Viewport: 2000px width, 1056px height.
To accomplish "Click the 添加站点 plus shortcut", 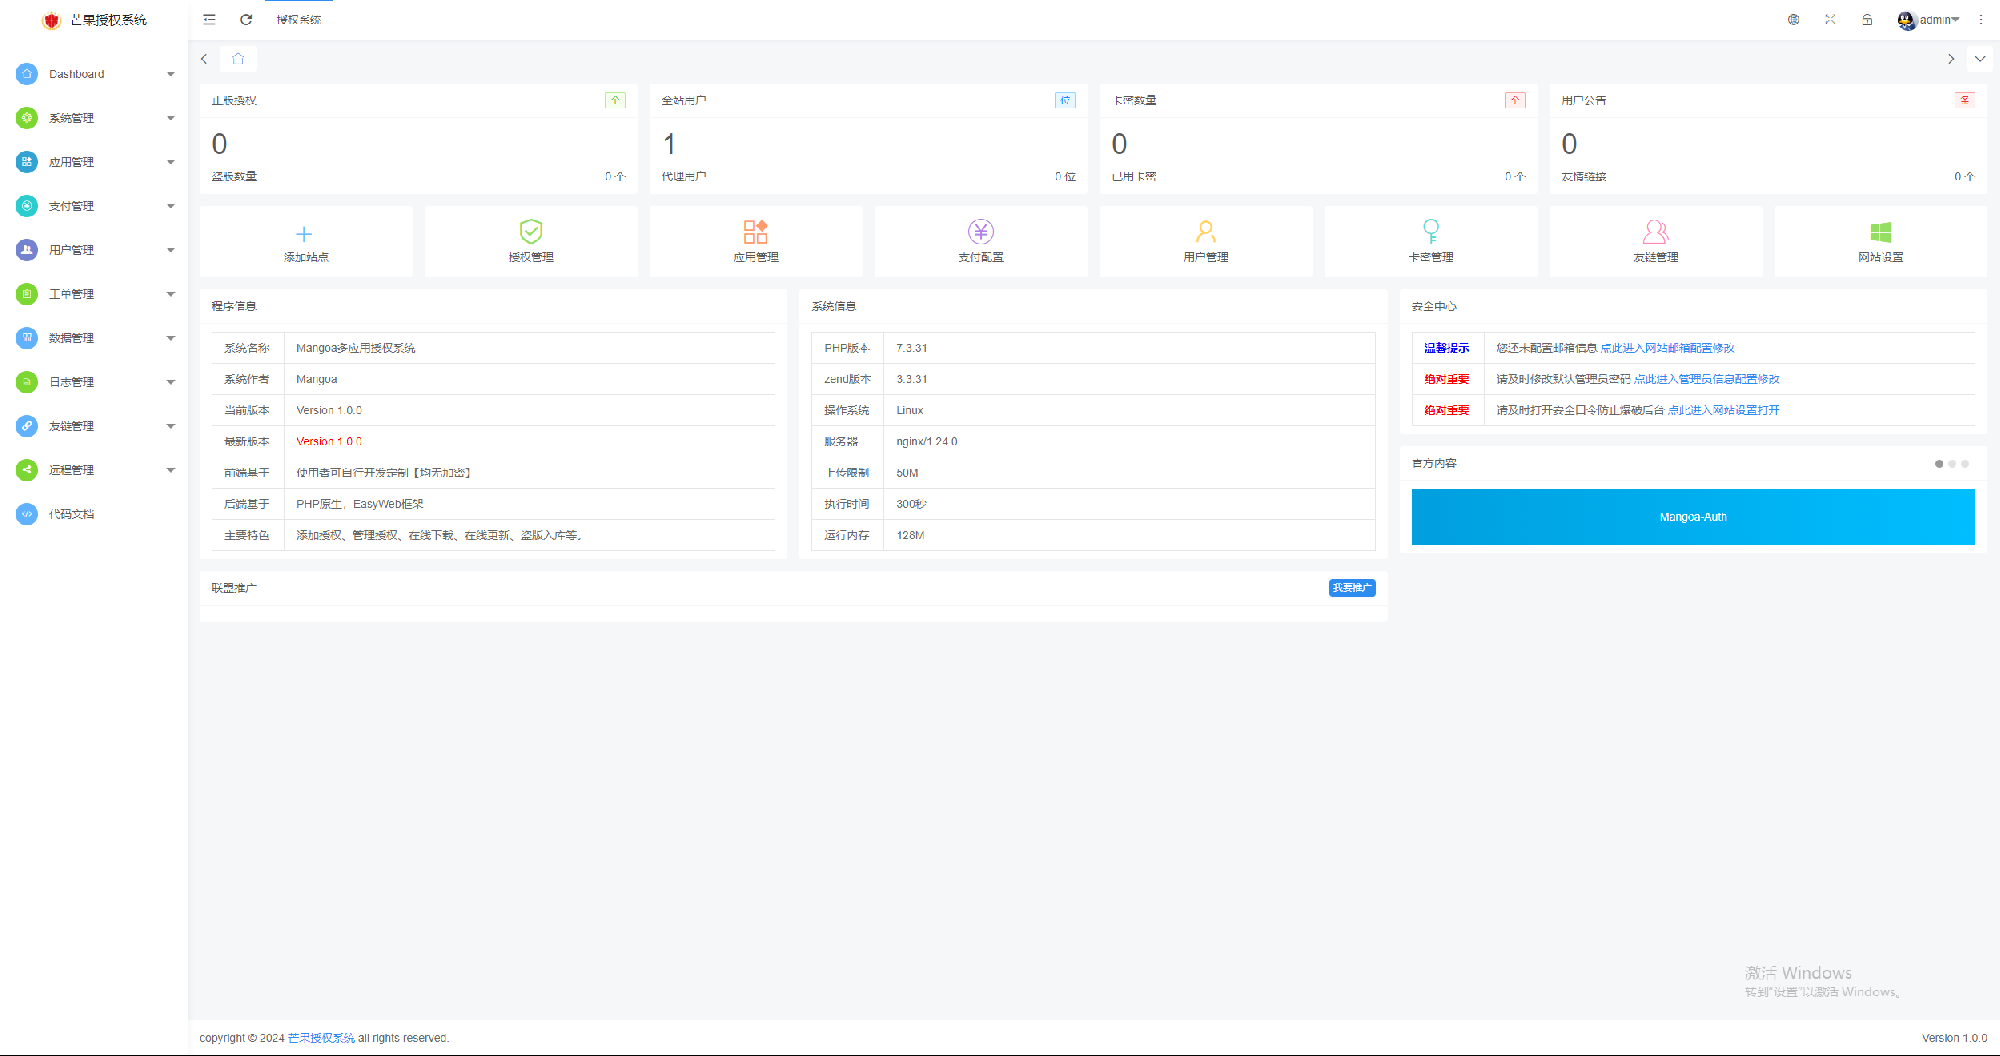I will [x=306, y=242].
